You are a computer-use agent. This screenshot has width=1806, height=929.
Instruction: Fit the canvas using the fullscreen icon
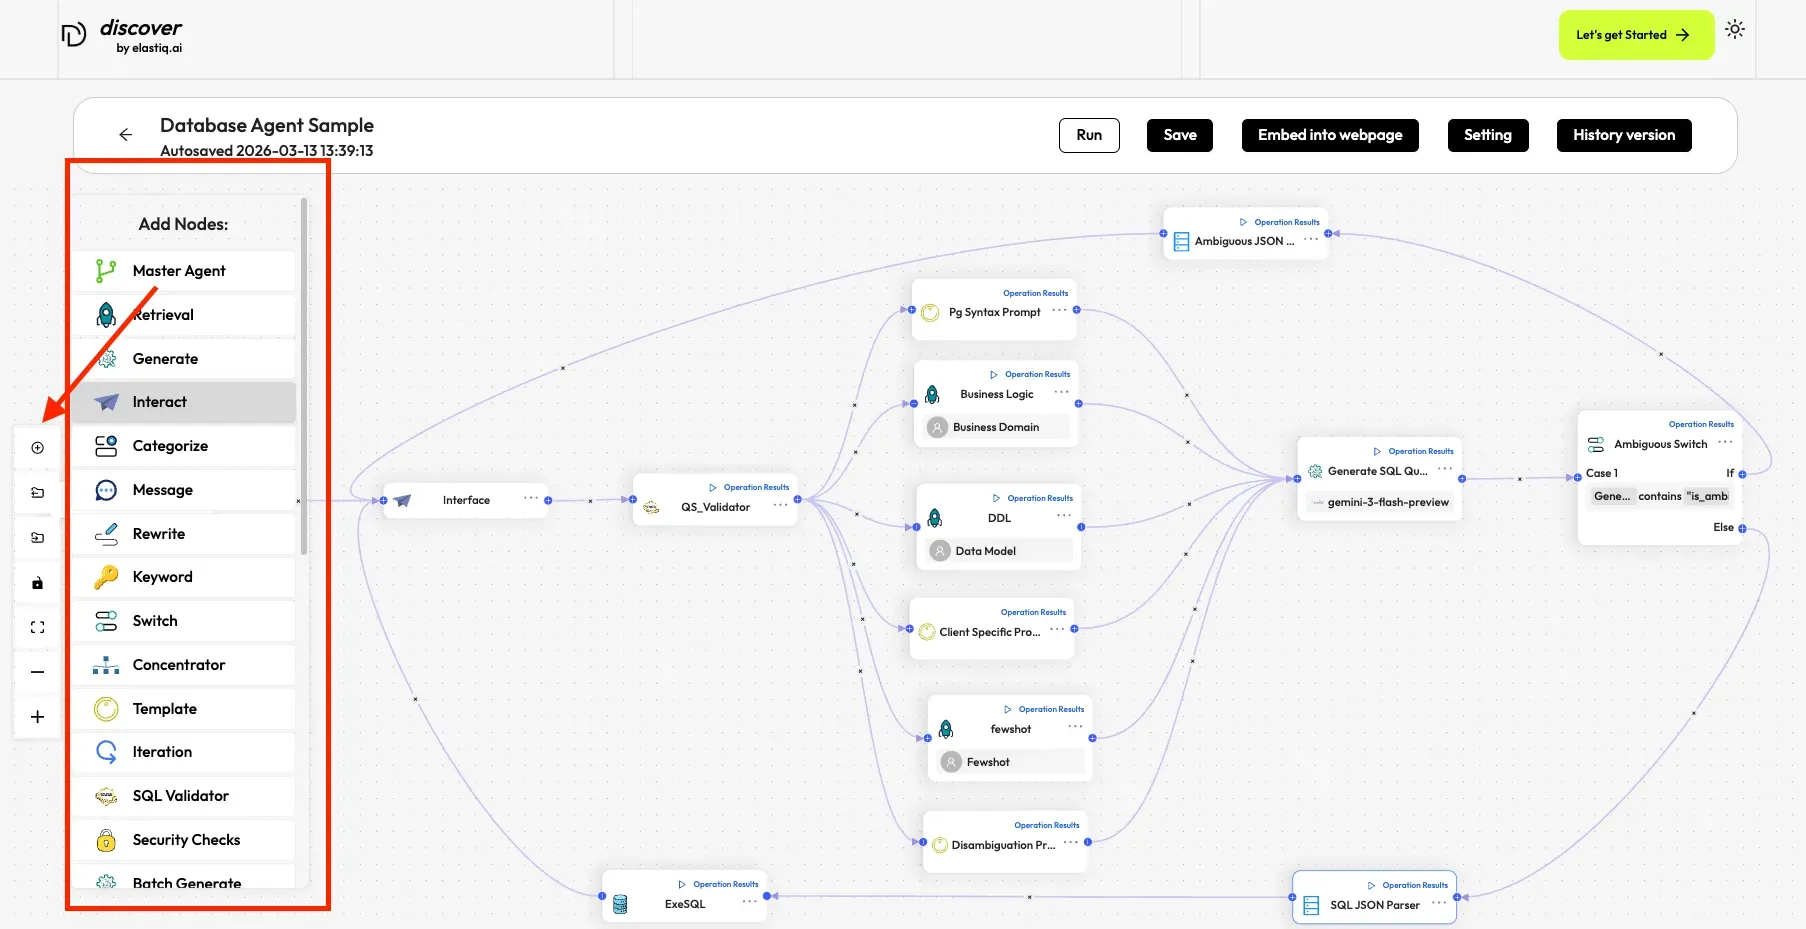(37, 627)
